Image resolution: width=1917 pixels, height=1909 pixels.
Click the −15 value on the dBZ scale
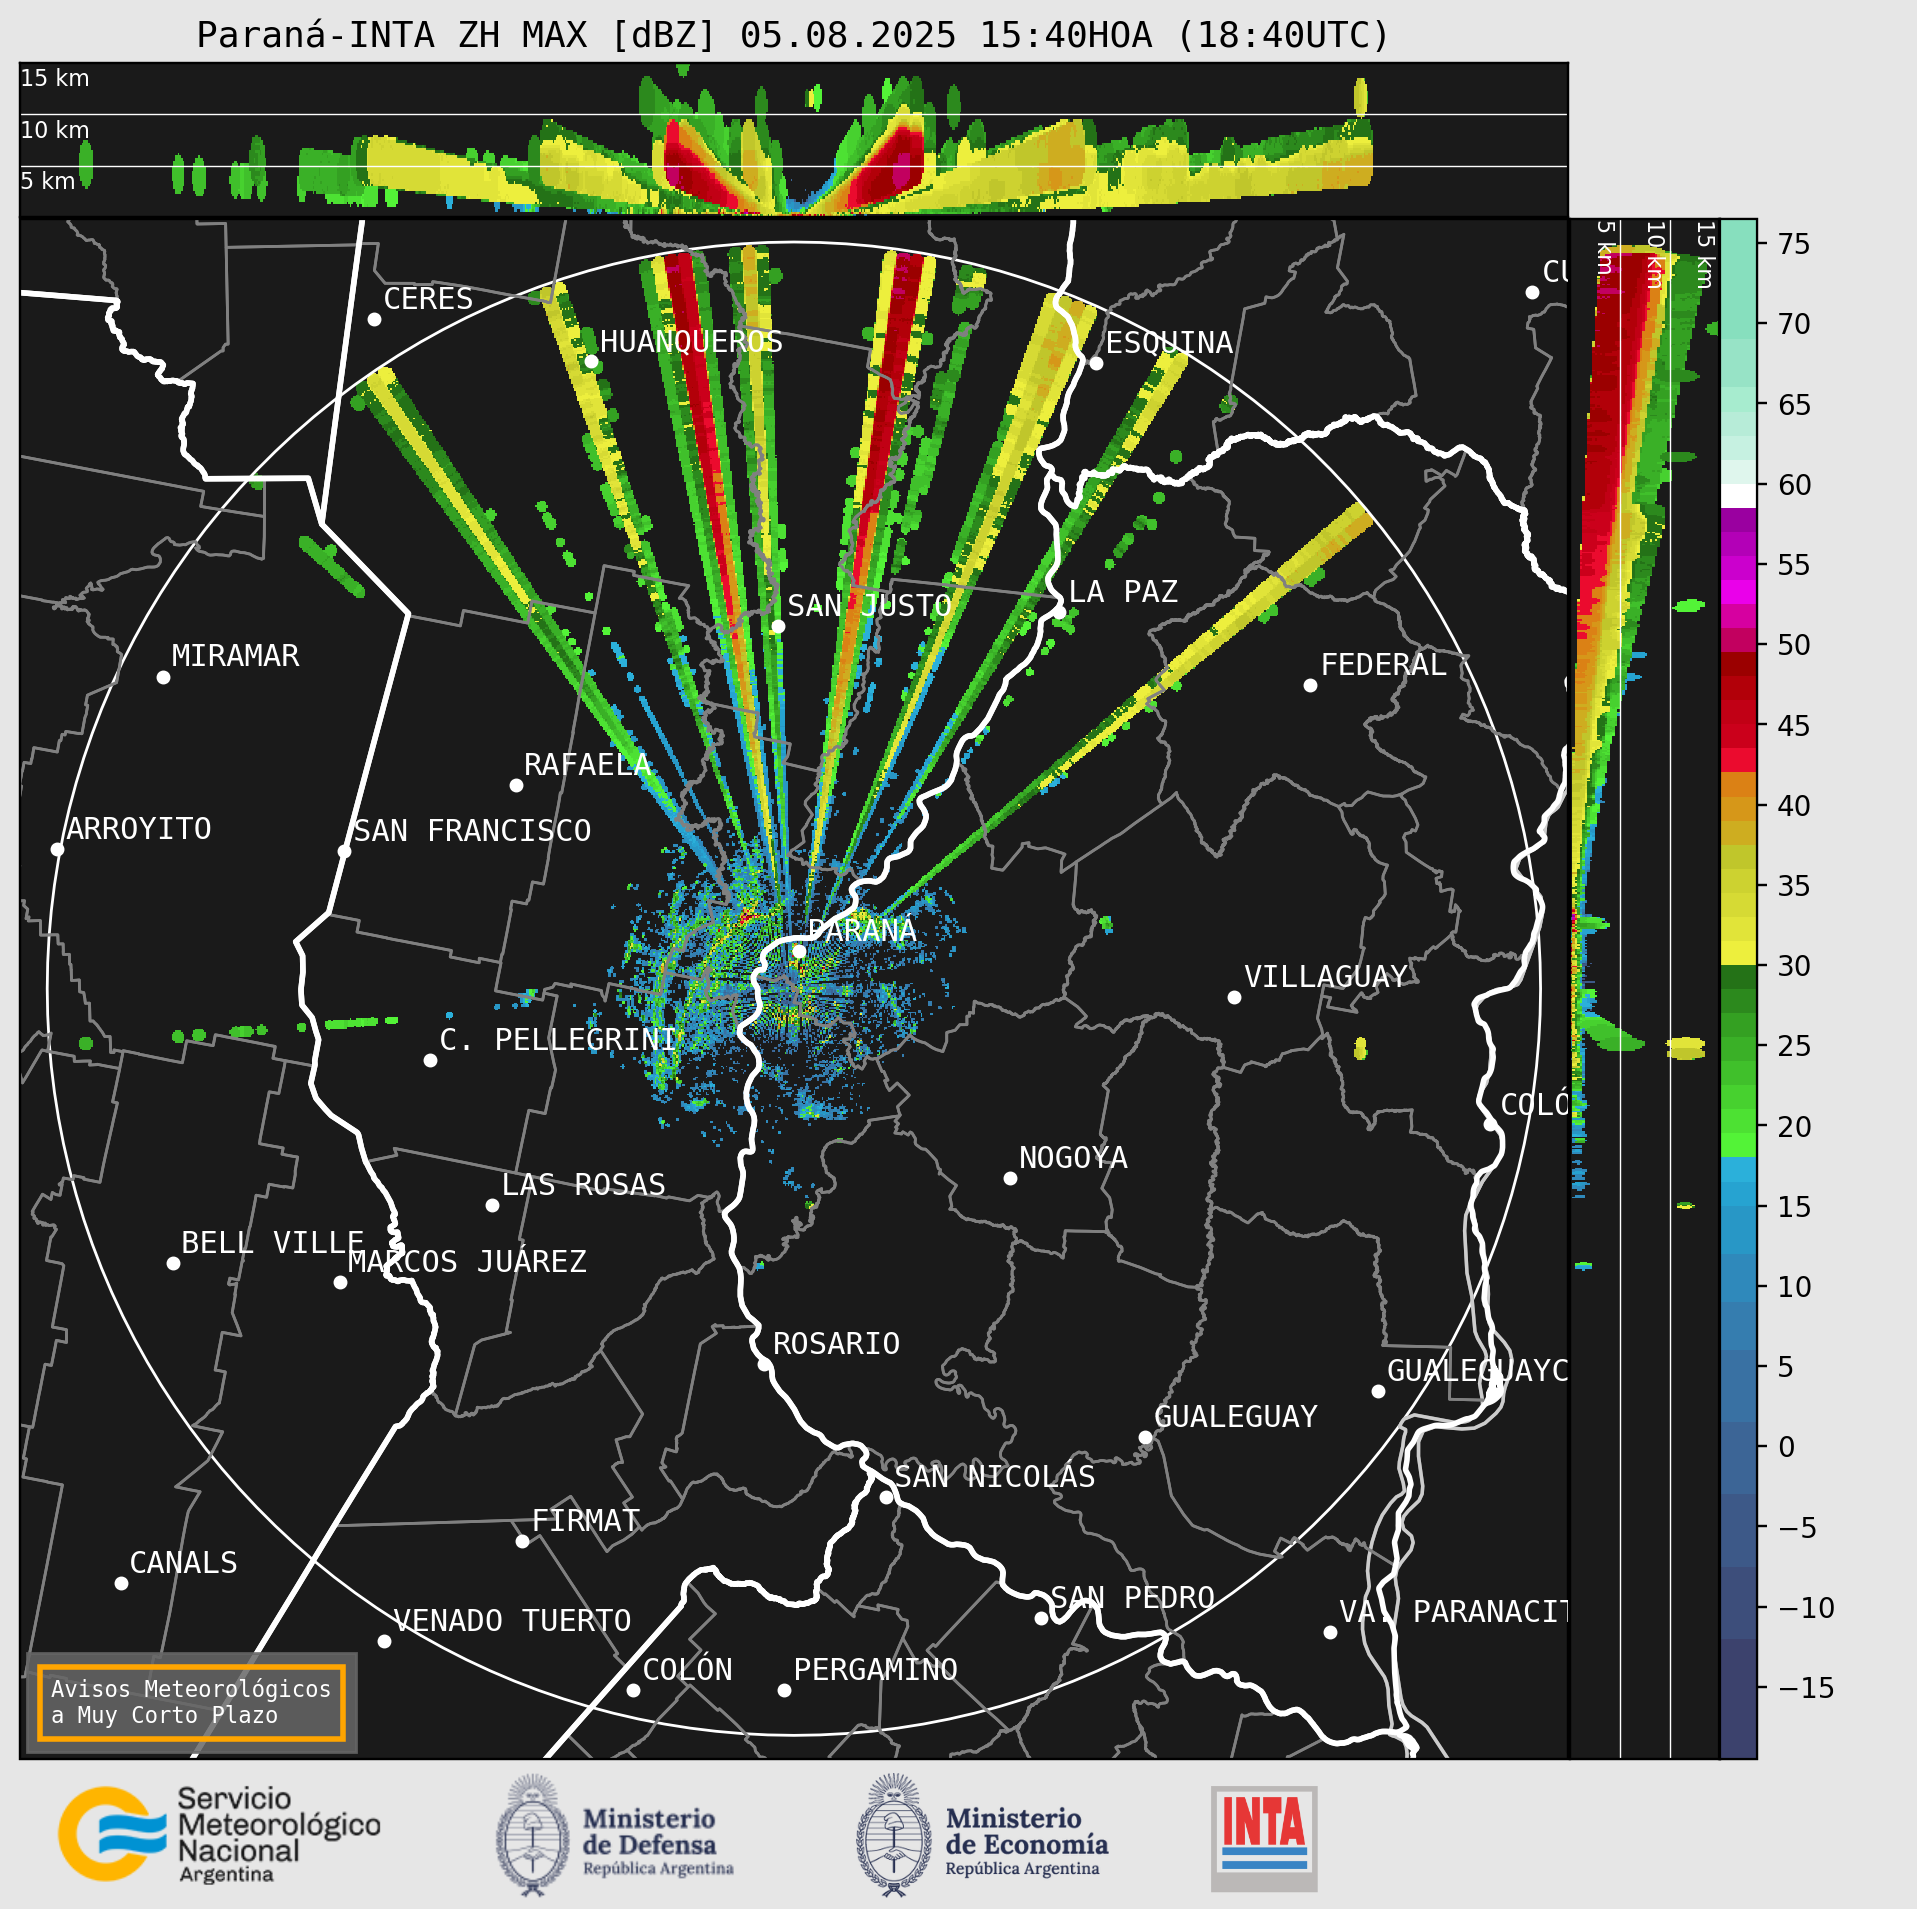(1806, 1687)
